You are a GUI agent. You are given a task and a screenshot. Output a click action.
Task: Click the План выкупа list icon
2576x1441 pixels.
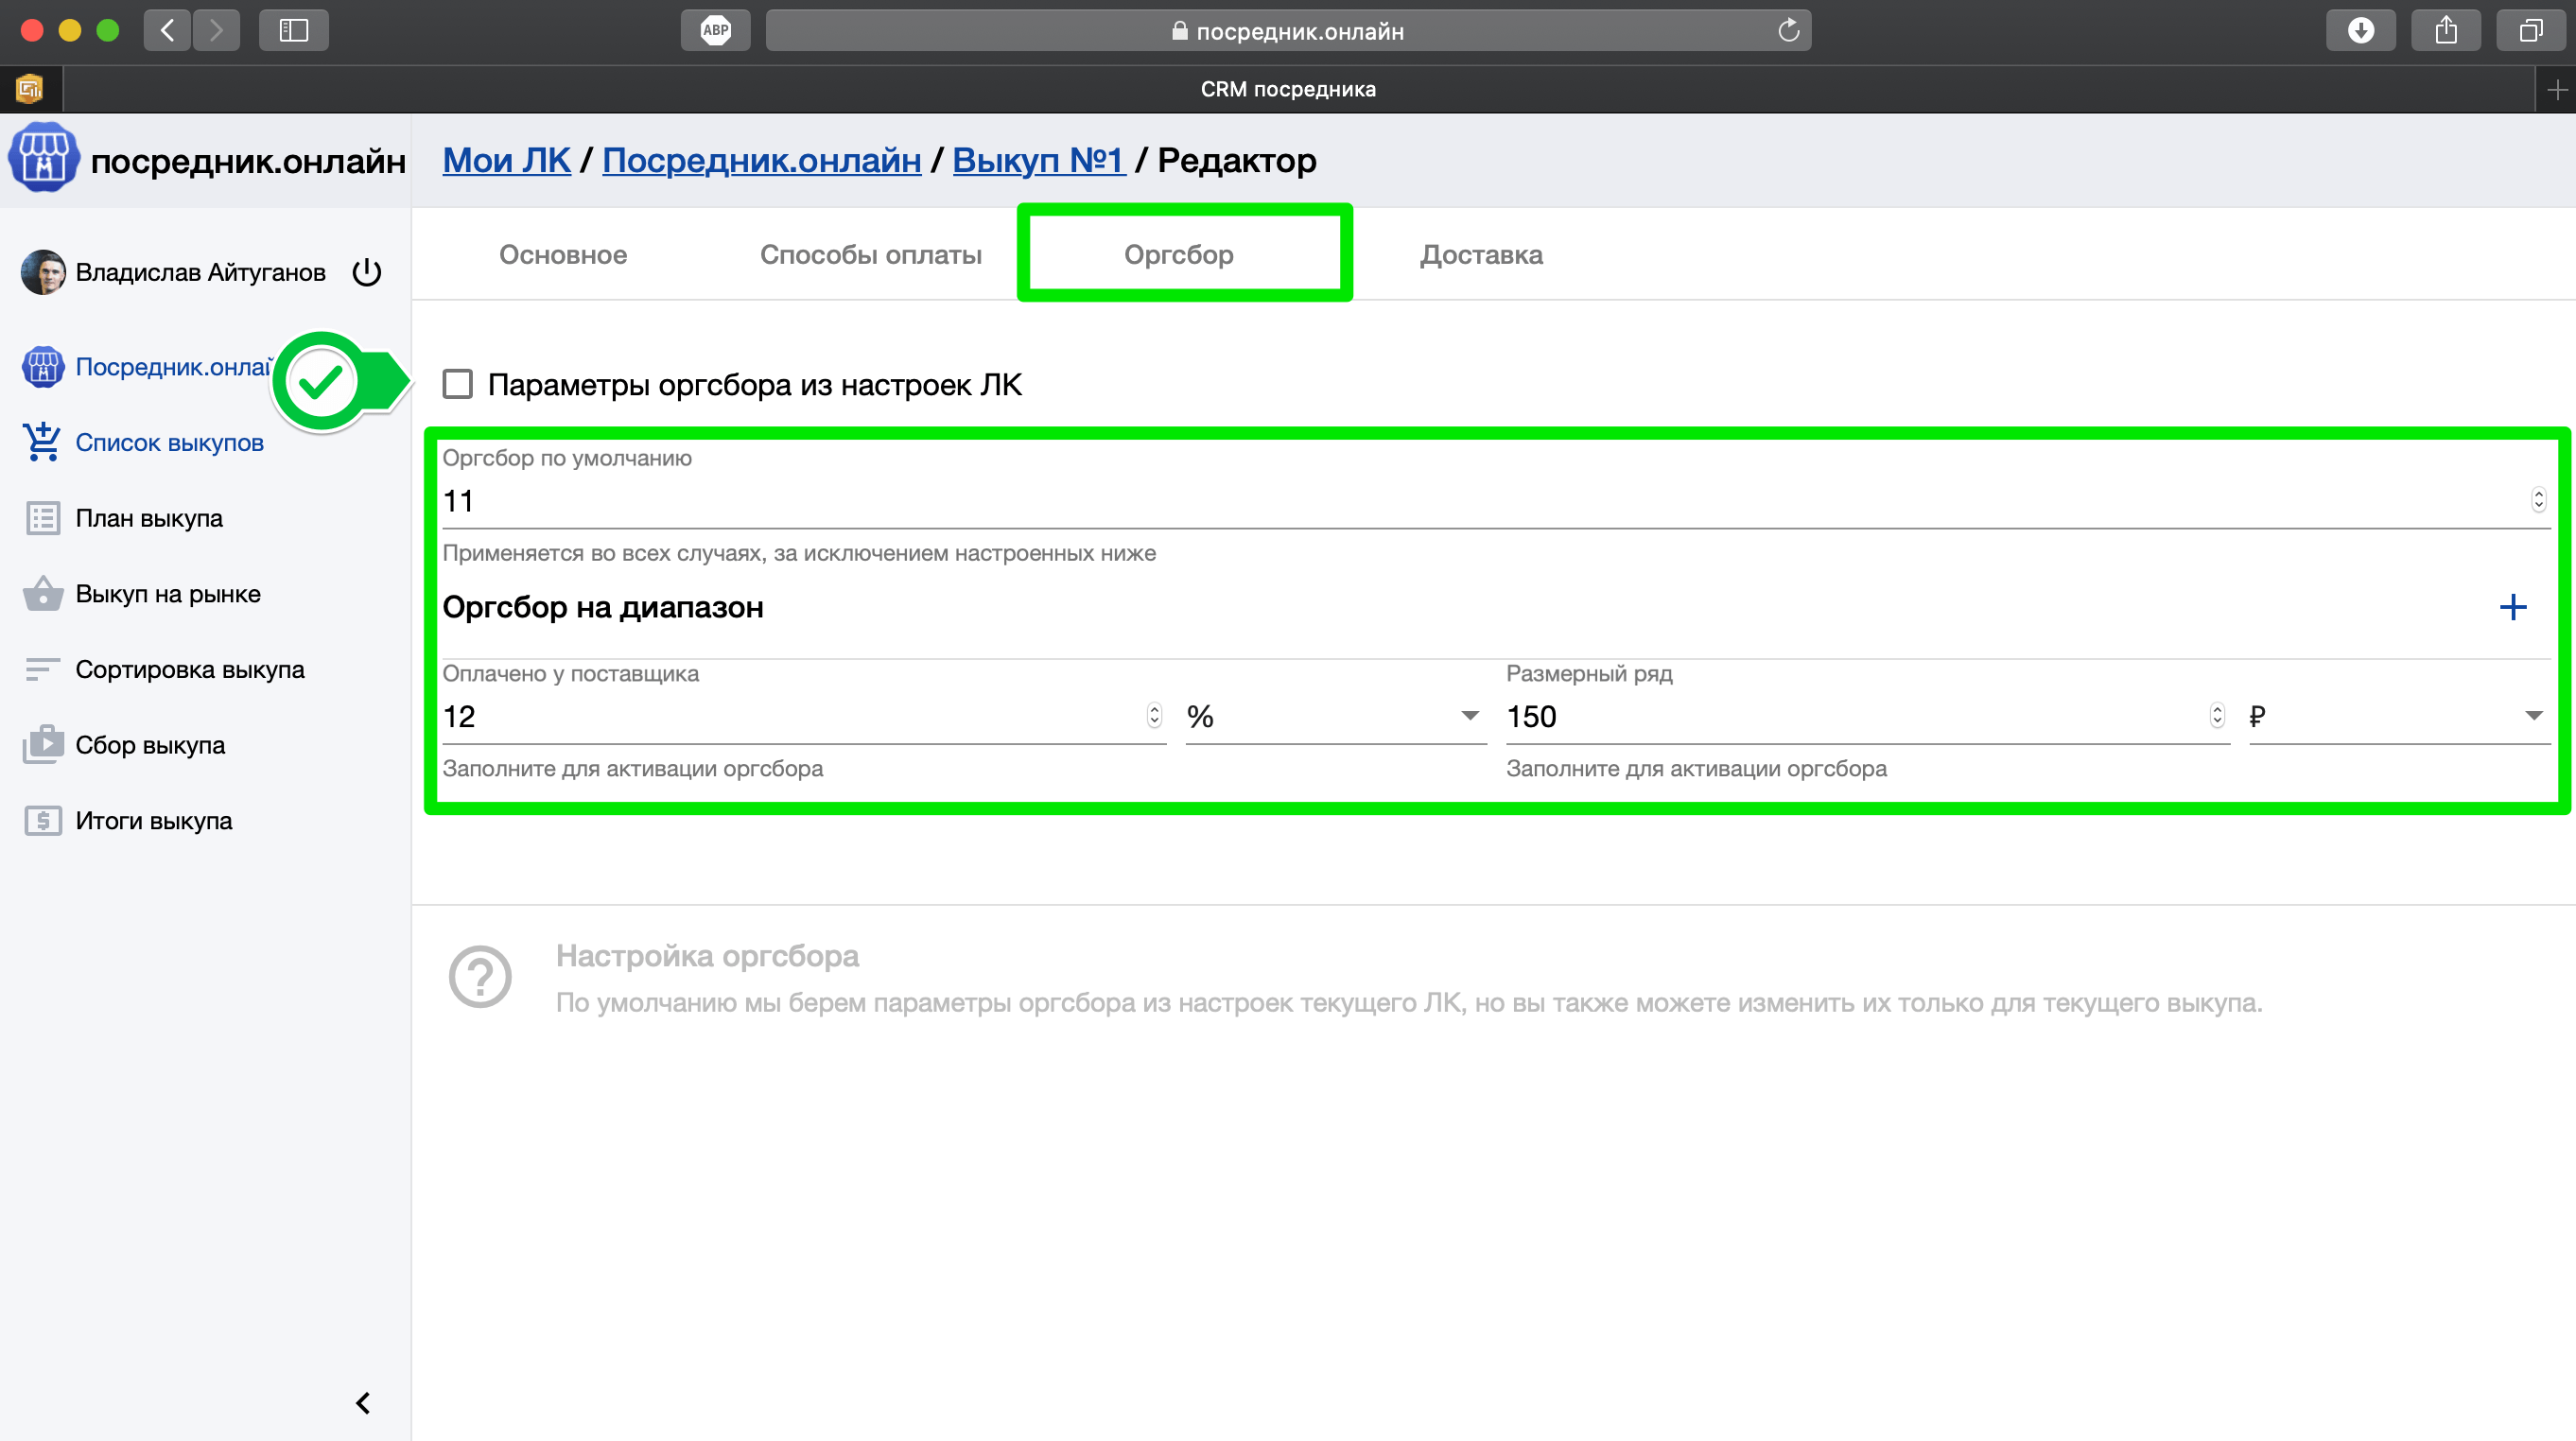[42, 518]
